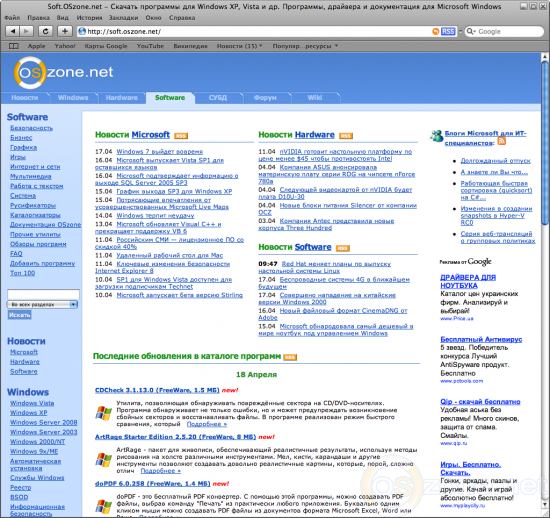This screenshot has width=550, height=518.
Task: Click the Искать search button
Action: tap(20, 315)
